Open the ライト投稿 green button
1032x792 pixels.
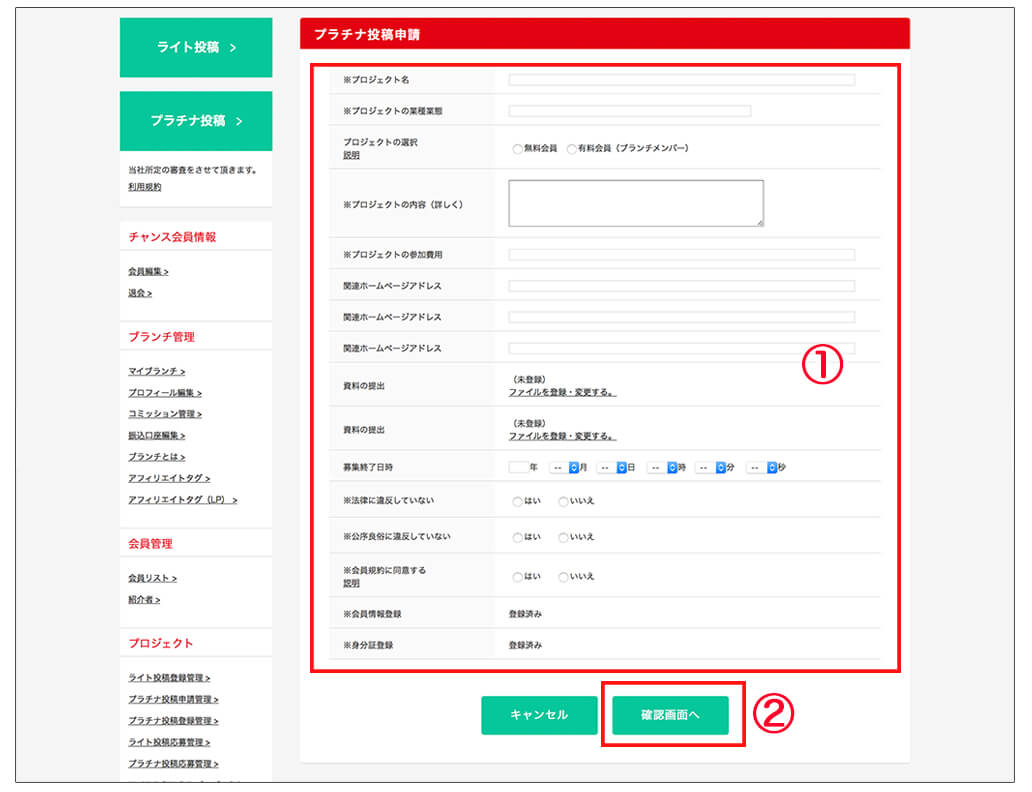(195, 47)
